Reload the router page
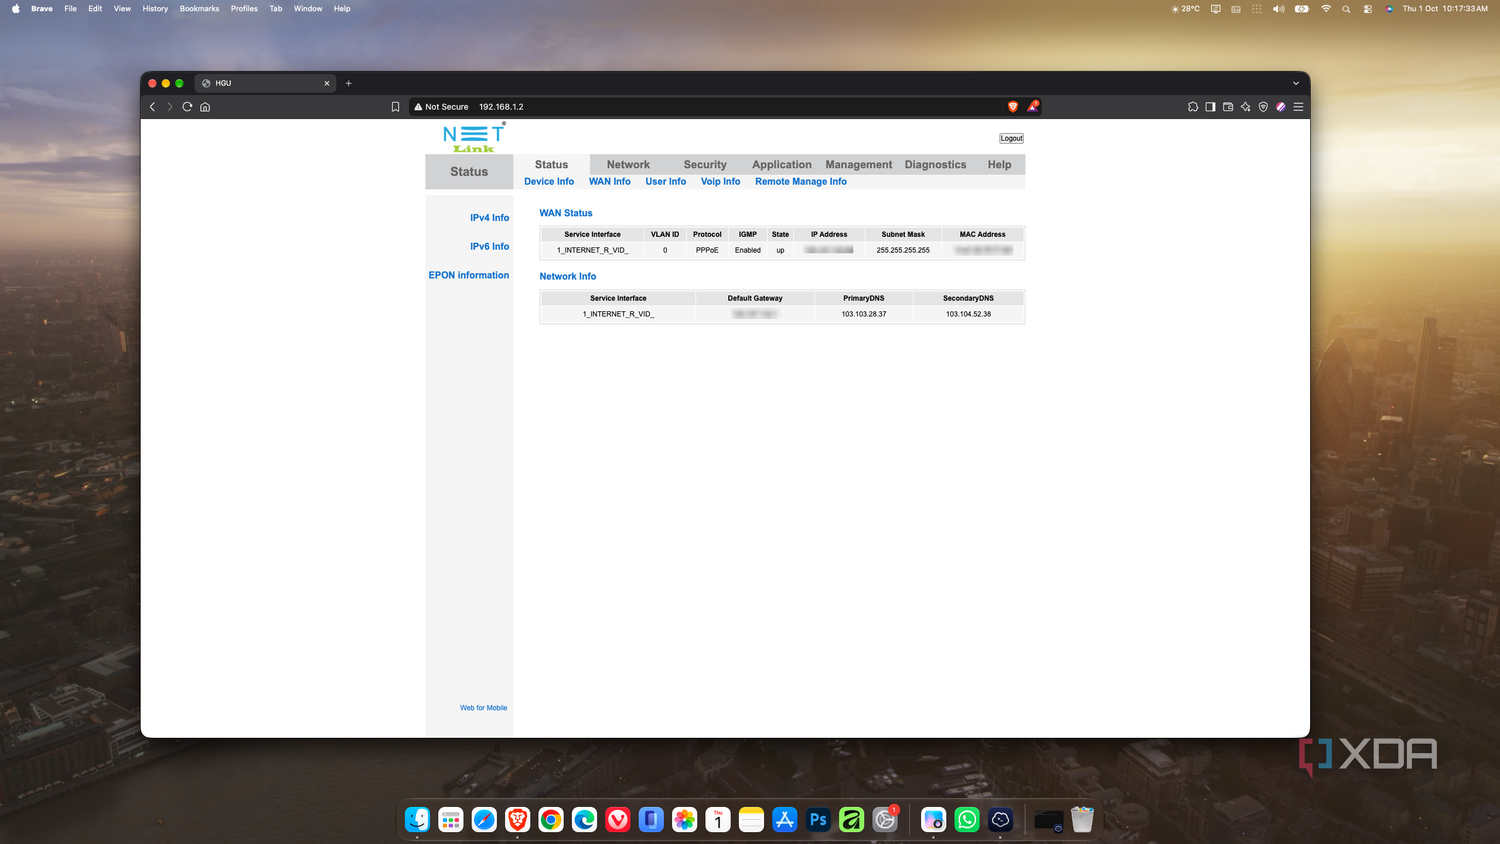Viewport: 1500px width, 844px height. pos(187,107)
